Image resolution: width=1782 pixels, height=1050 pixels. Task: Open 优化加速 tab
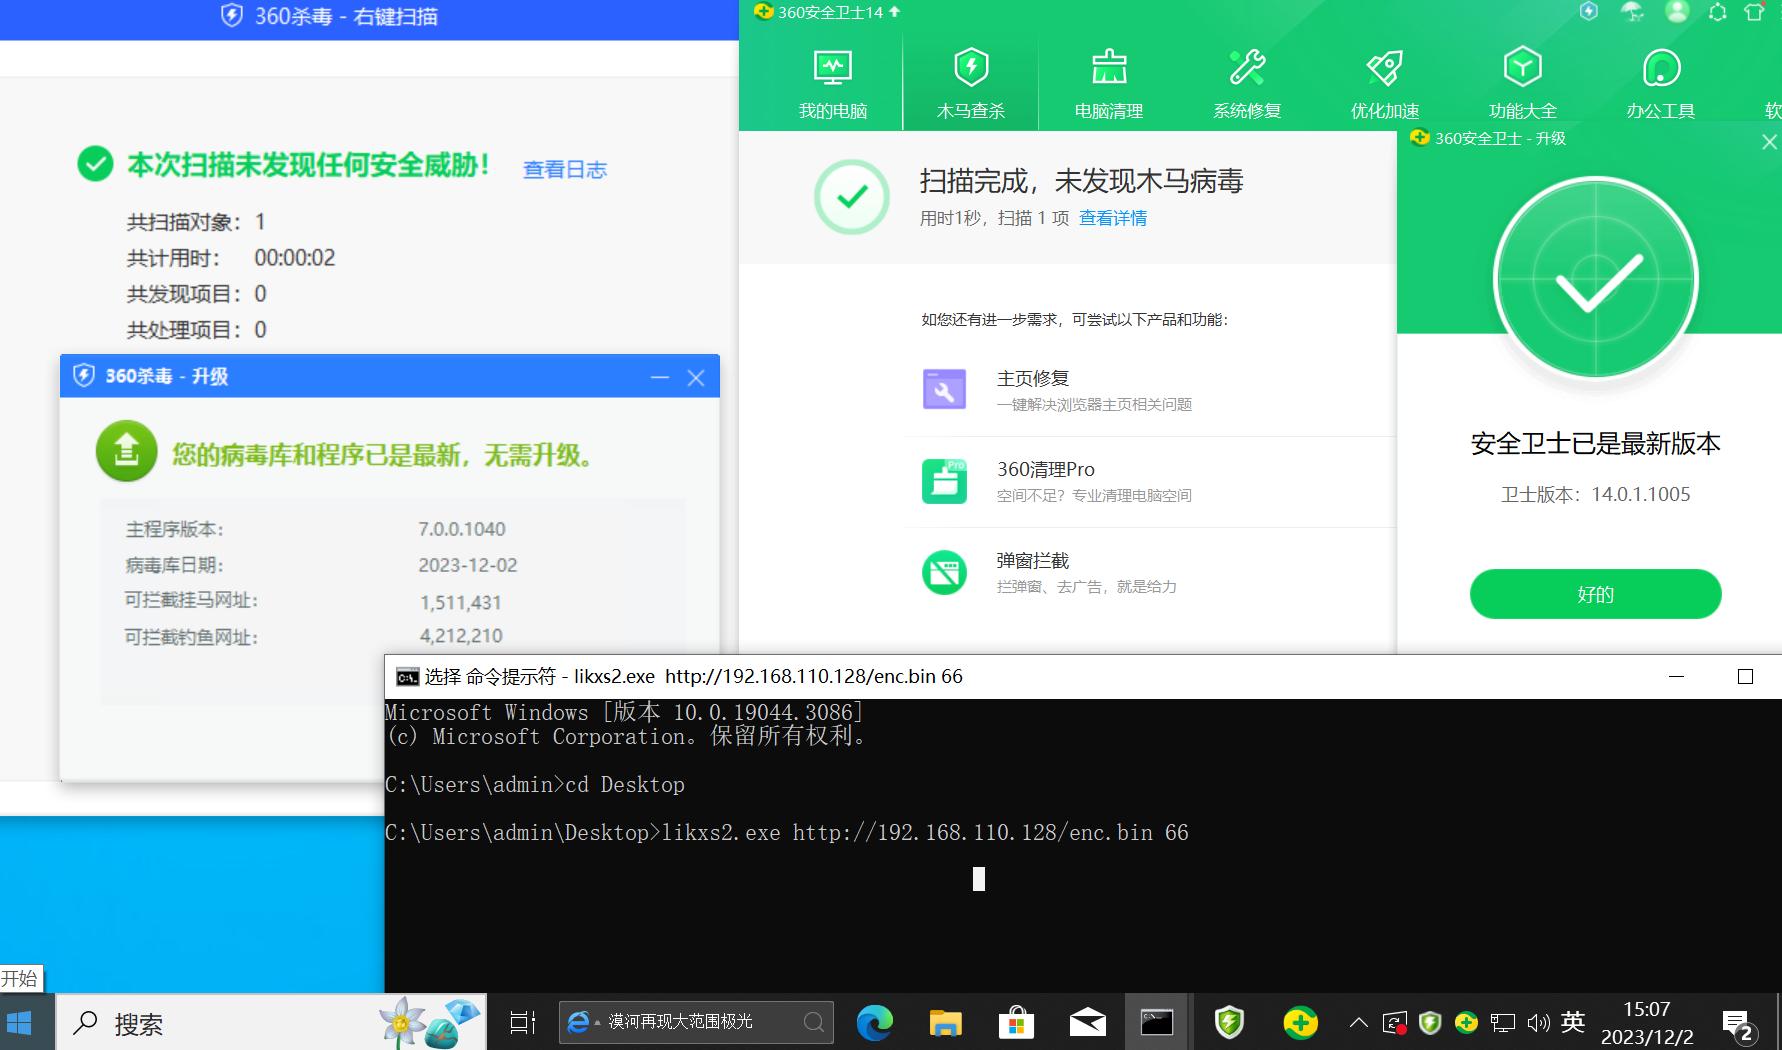1385,84
